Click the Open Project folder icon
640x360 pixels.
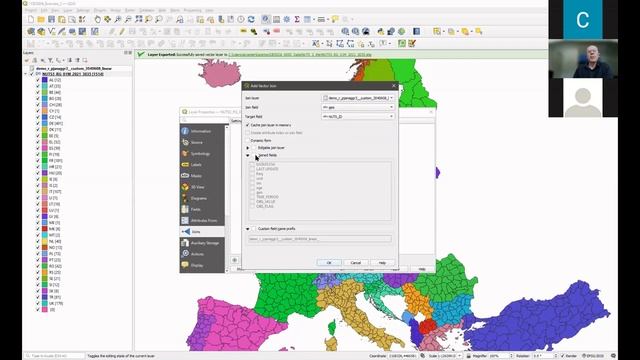(41, 19)
